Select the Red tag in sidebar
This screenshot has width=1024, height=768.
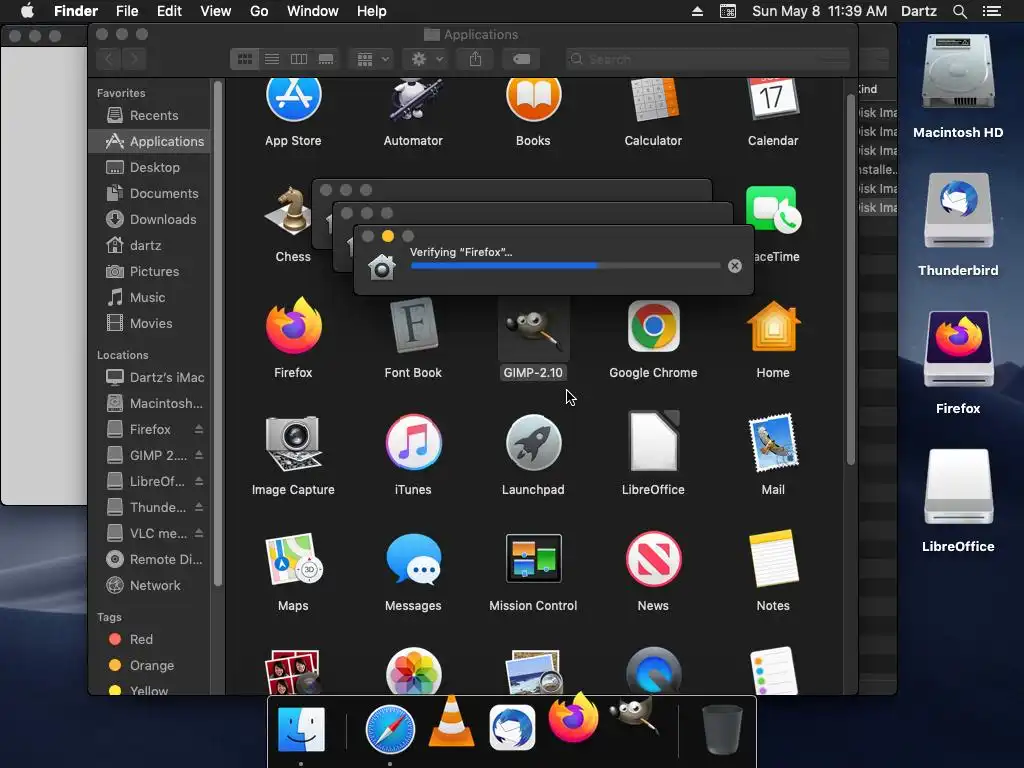click(x=150, y=639)
